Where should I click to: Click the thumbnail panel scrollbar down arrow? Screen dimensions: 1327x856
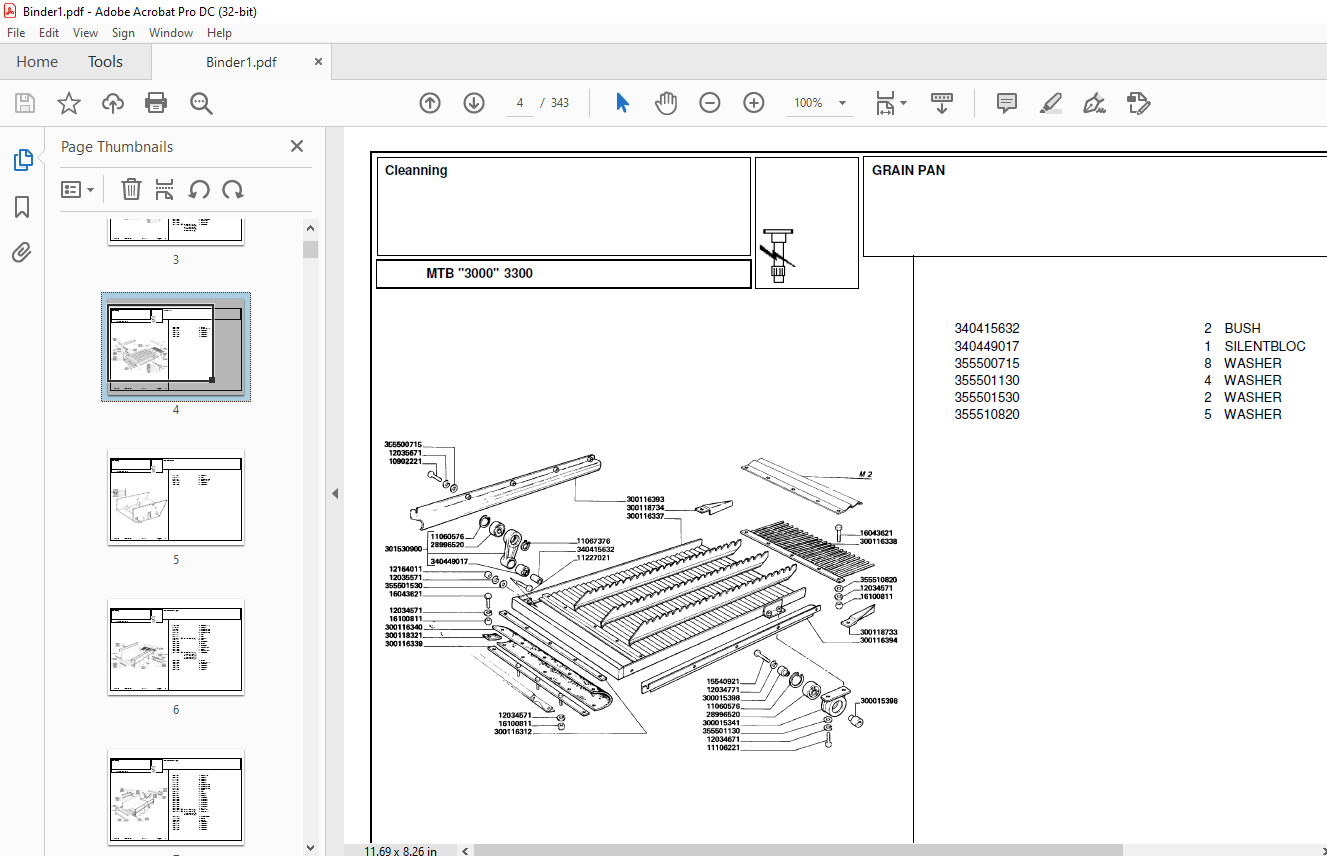click(311, 848)
